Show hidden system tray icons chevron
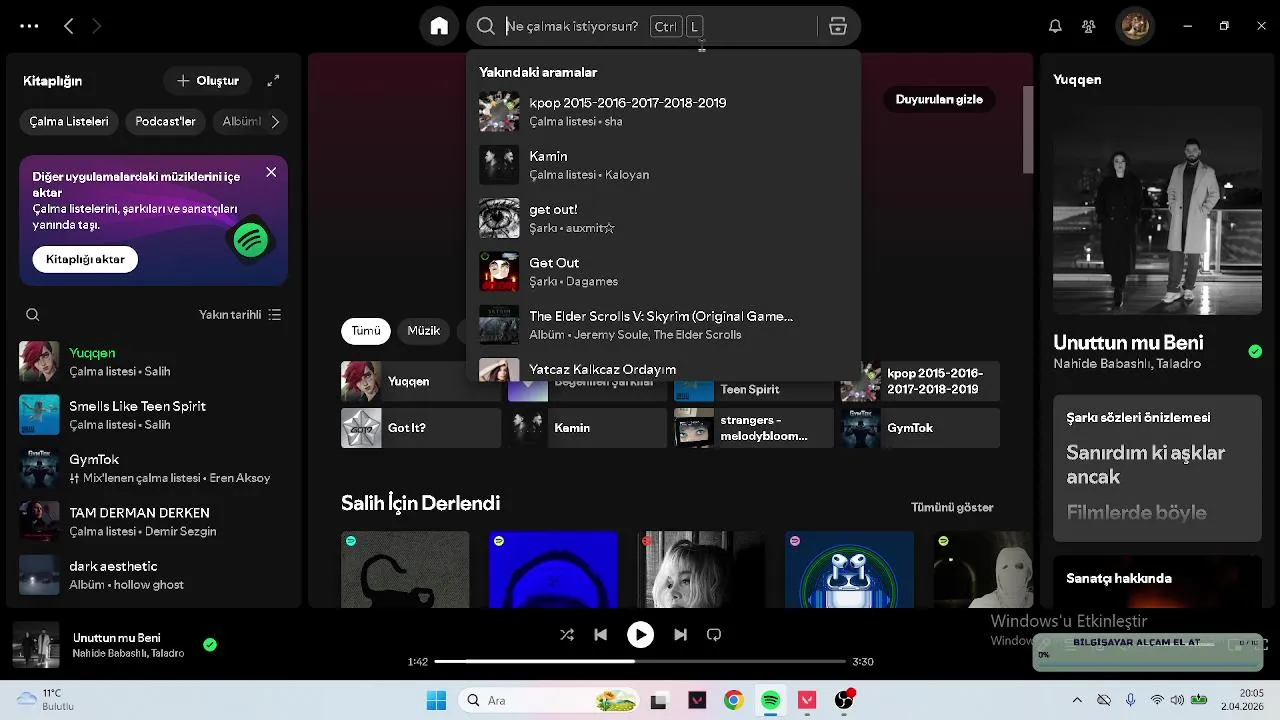This screenshot has height=720, width=1280. (1077, 700)
